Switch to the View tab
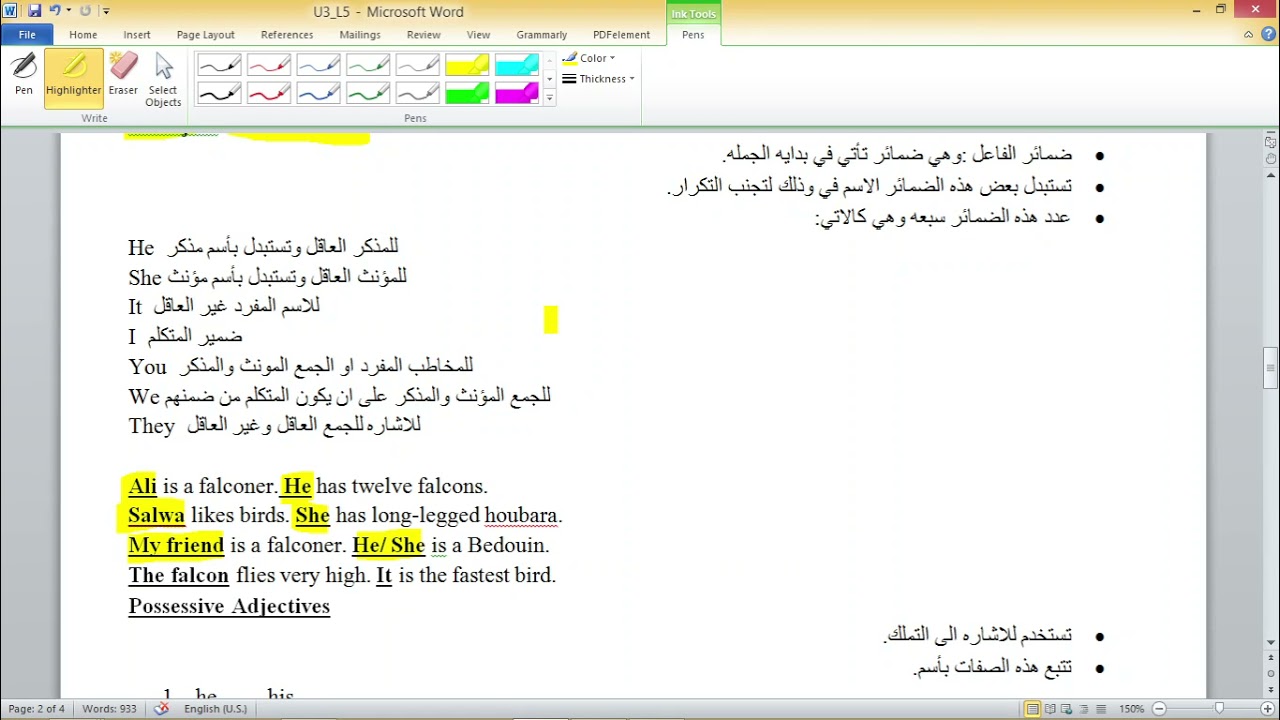This screenshot has height=720, width=1280. point(478,35)
